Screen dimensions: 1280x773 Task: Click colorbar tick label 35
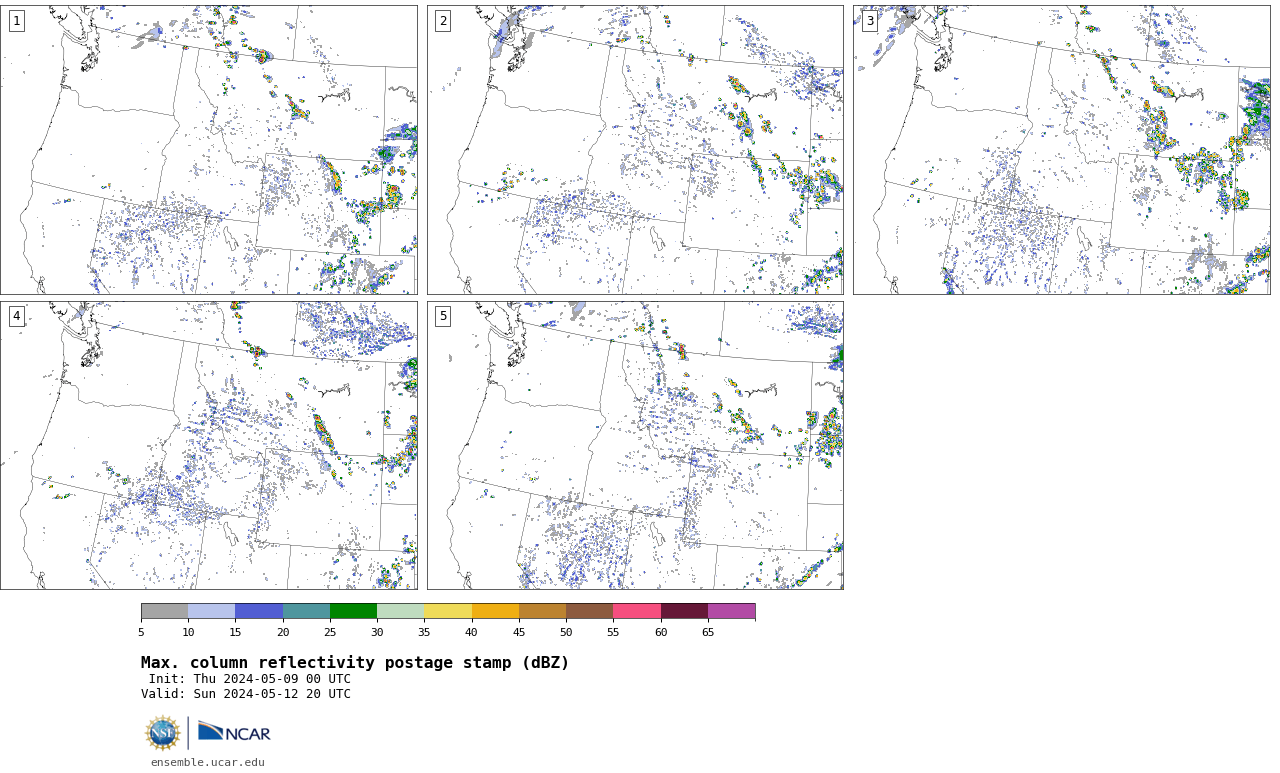424,632
